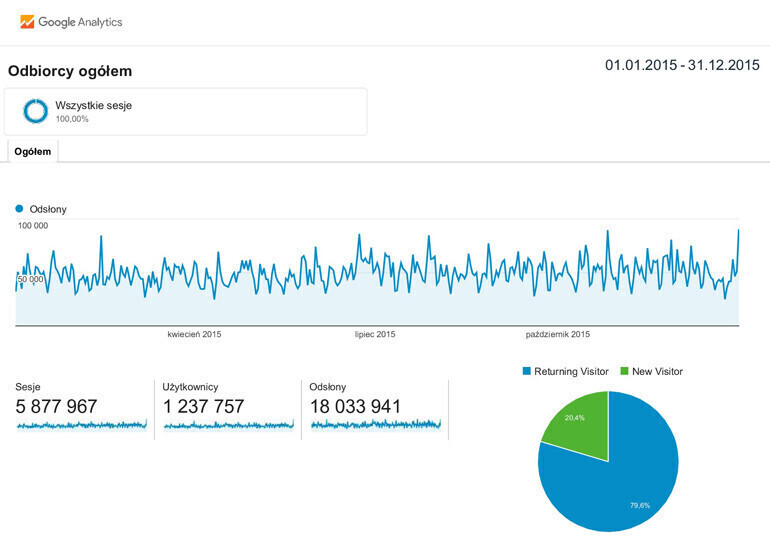
Task: Click the Sesje value 5 877 967
Action: click(x=57, y=406)
